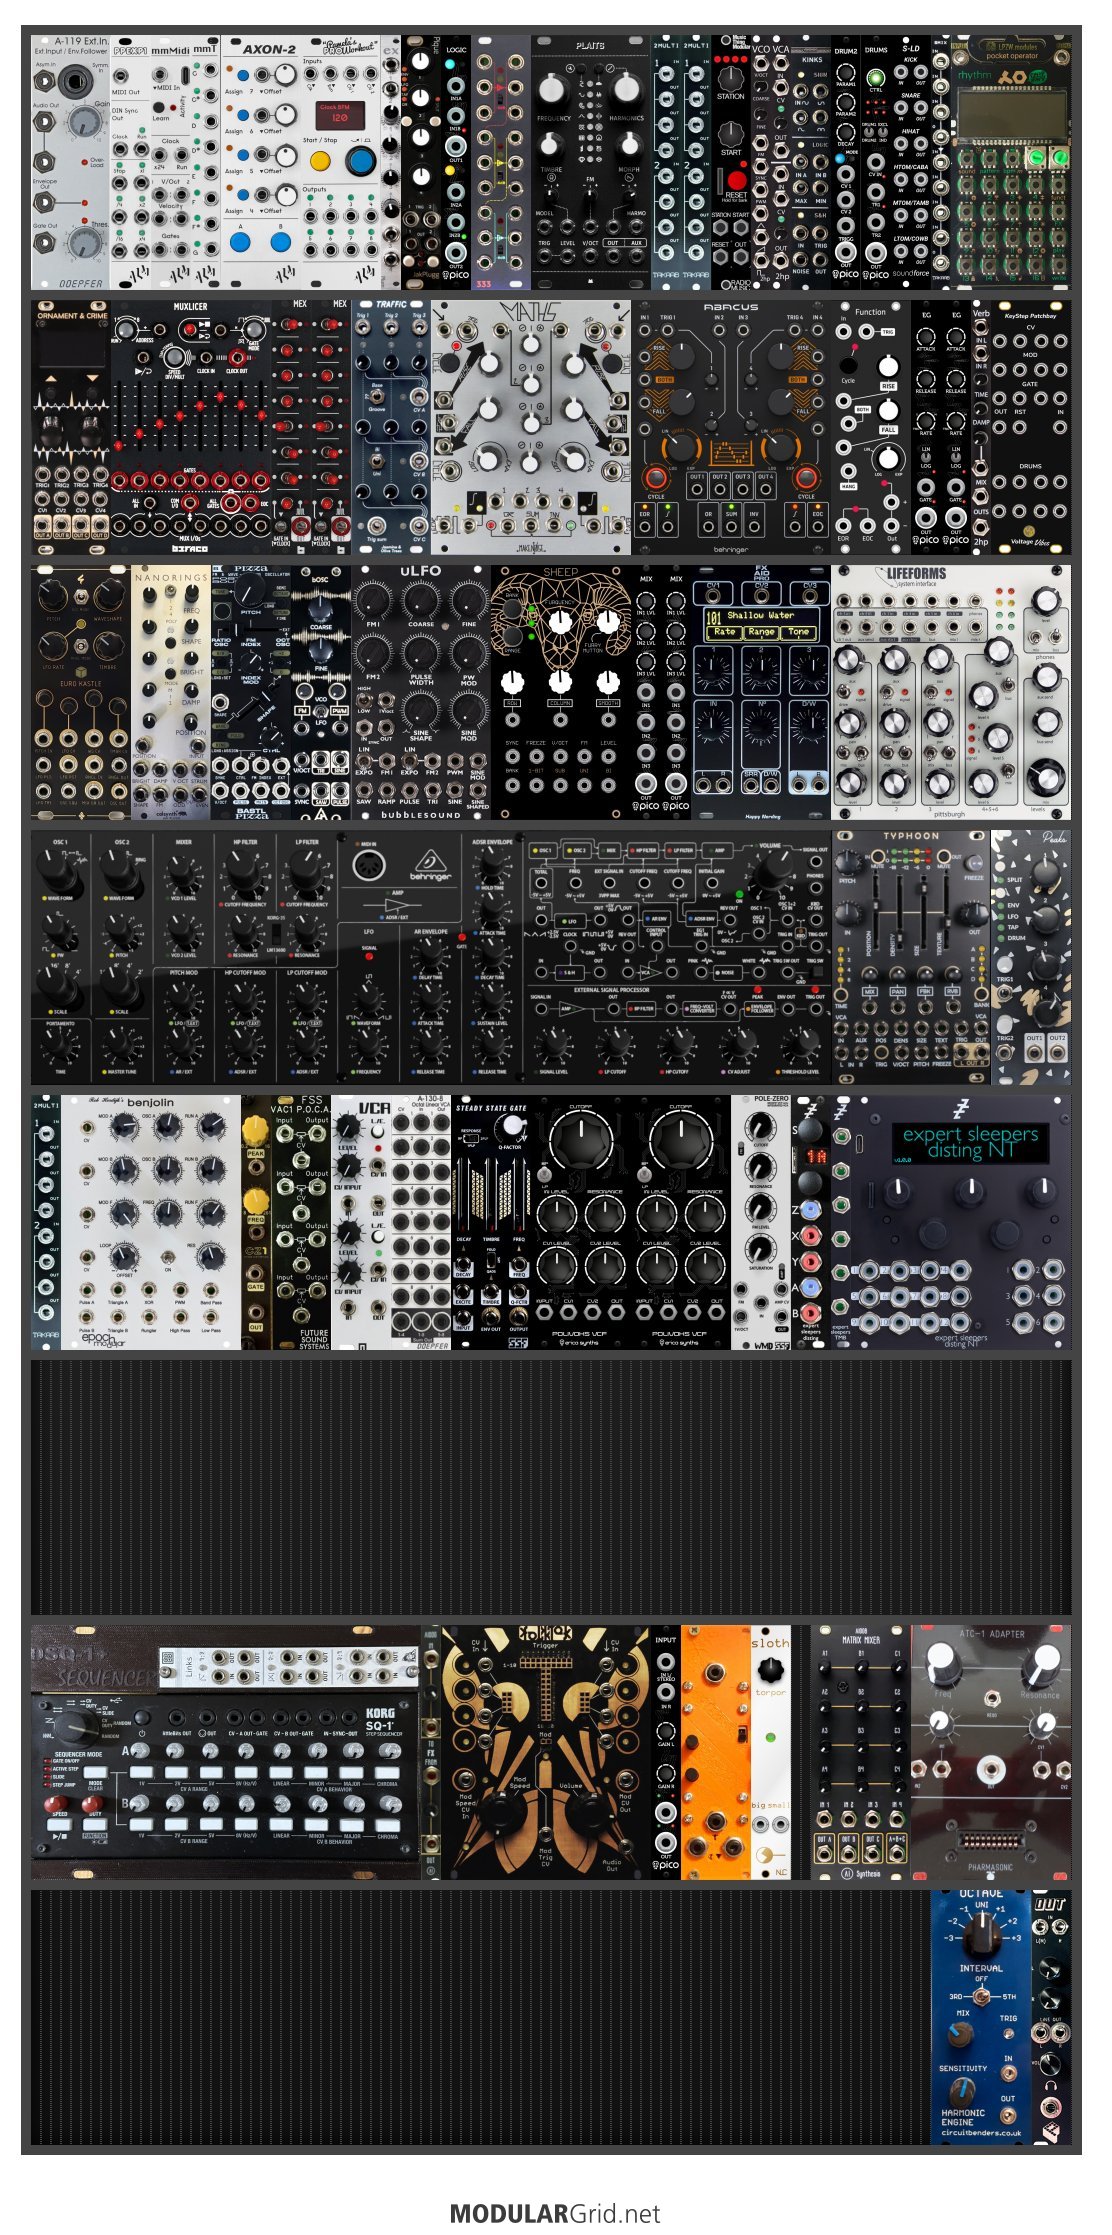Click the Clock BPM display showing 120
The width and height of the screenshot is (1112, 2235).
(x=339, y=113)
